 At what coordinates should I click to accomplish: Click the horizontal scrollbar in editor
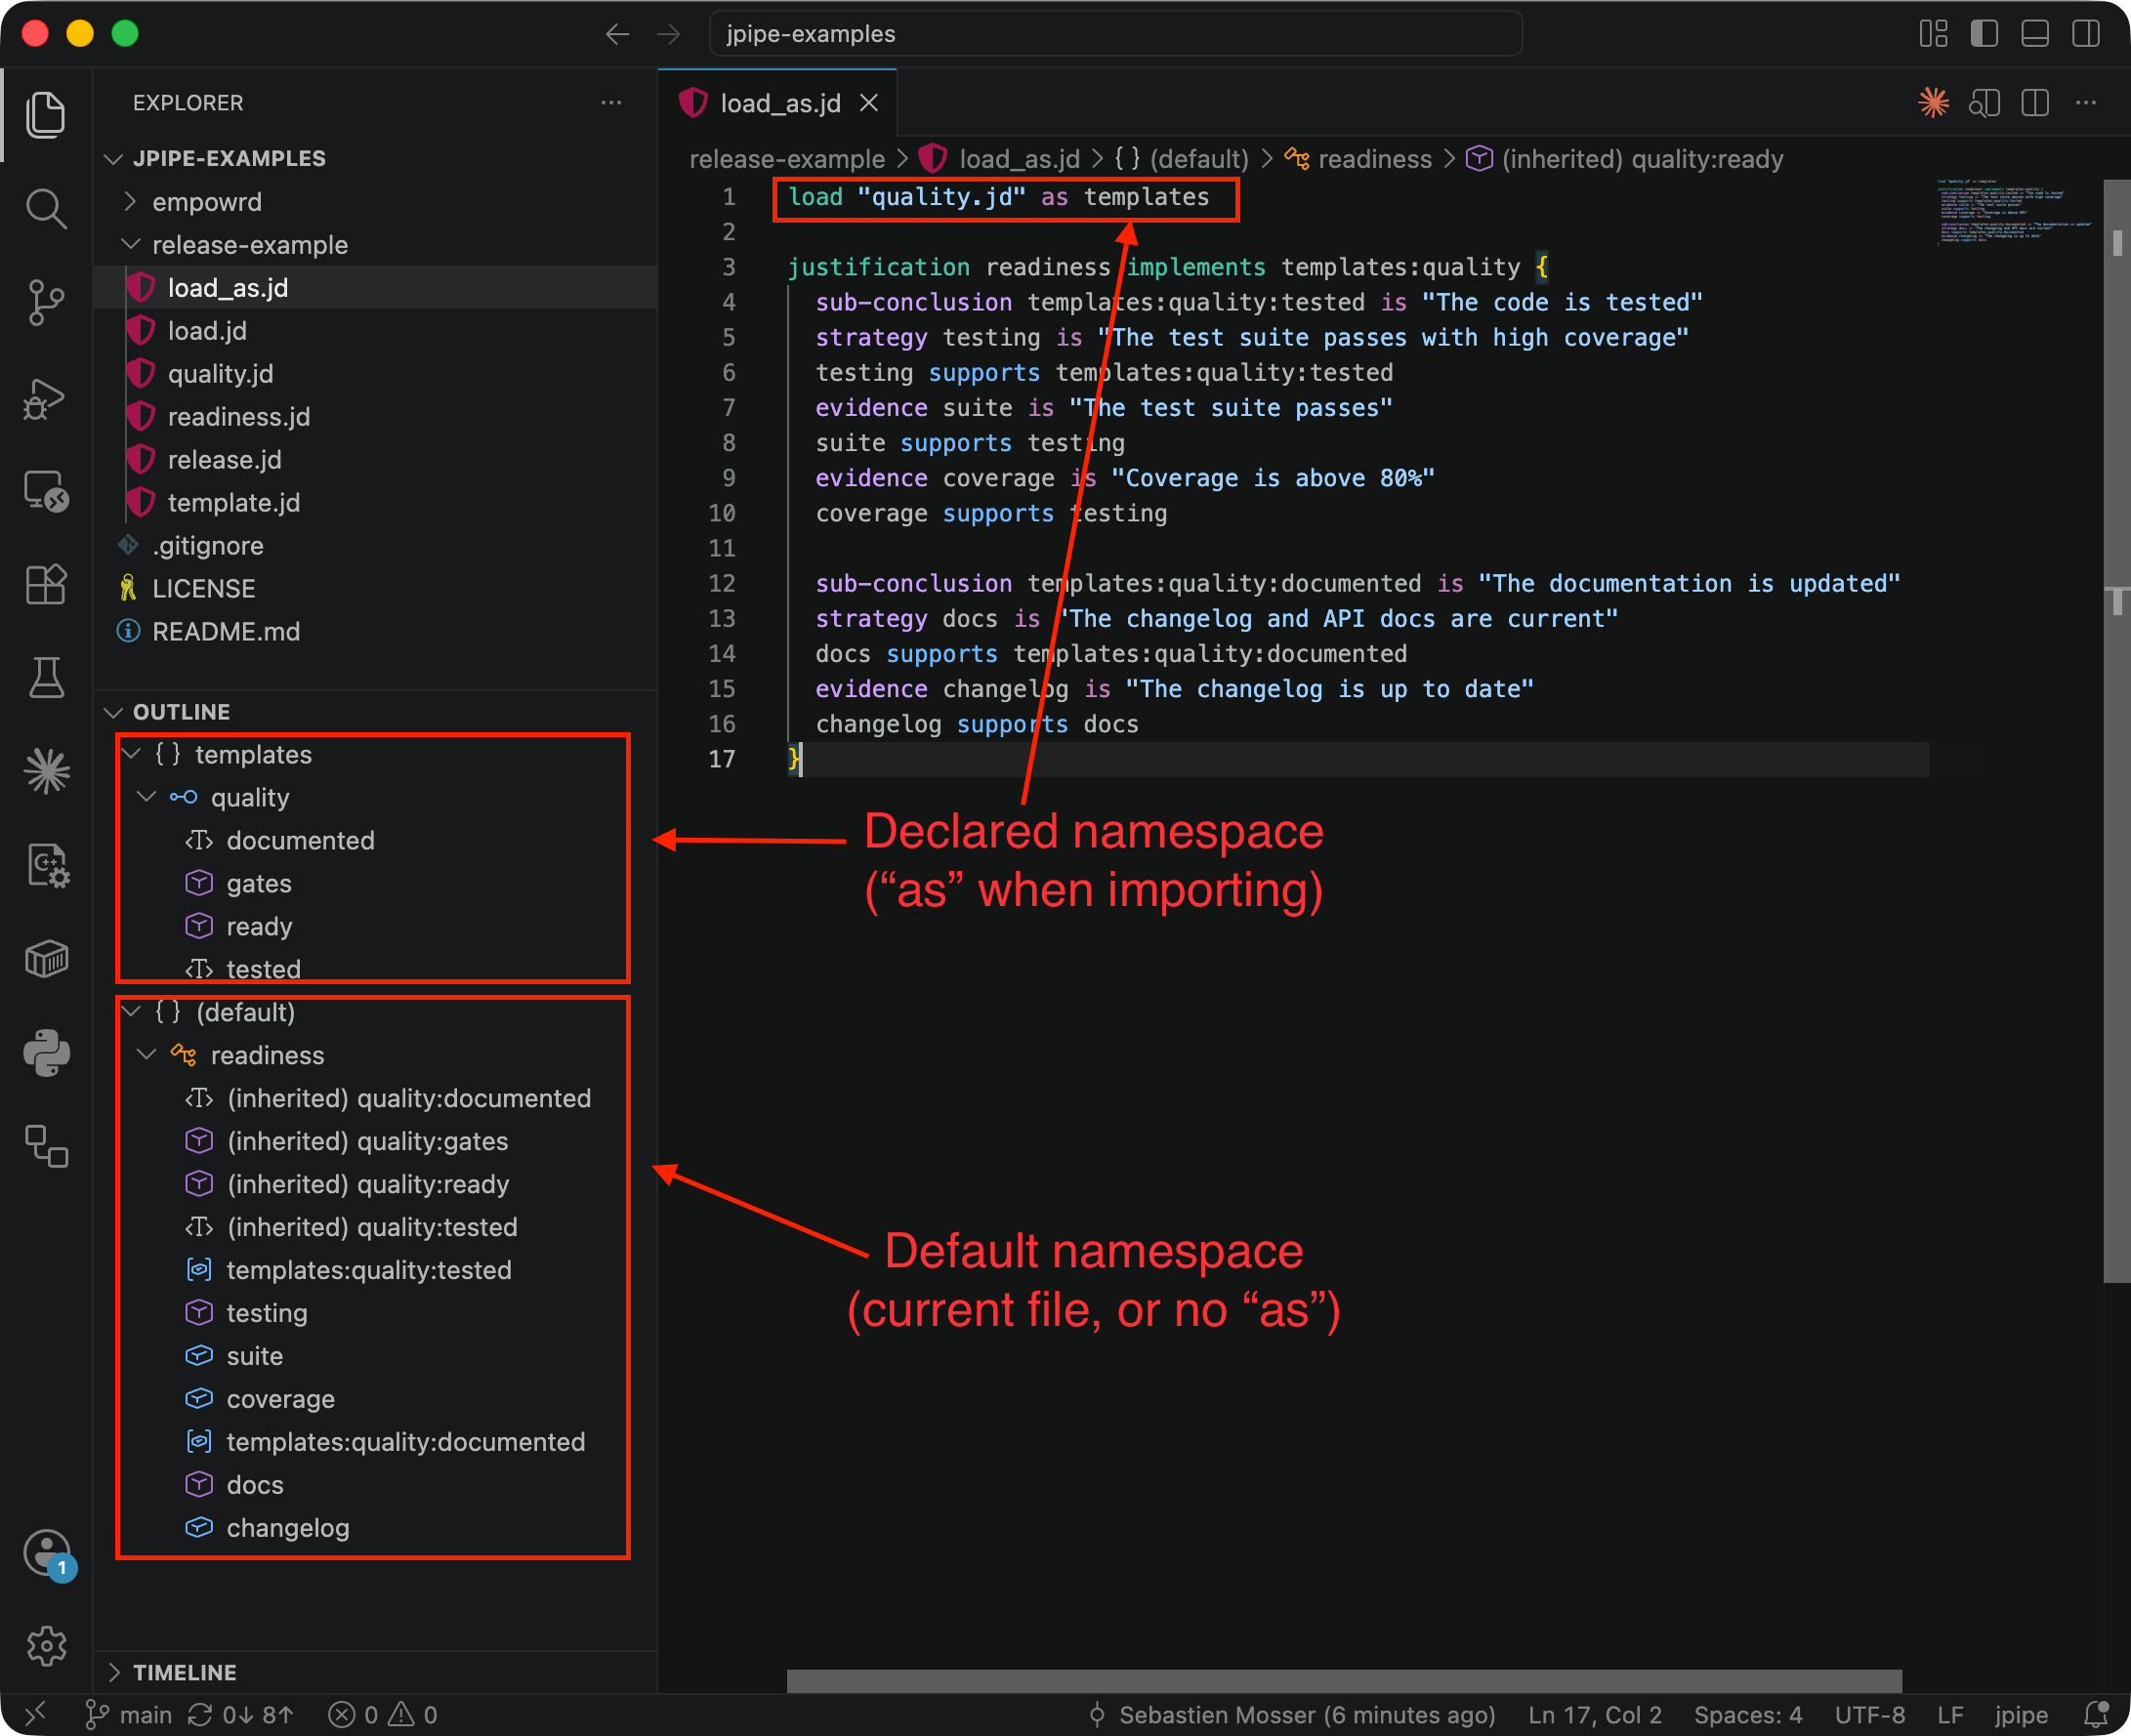point(1344,1680)
